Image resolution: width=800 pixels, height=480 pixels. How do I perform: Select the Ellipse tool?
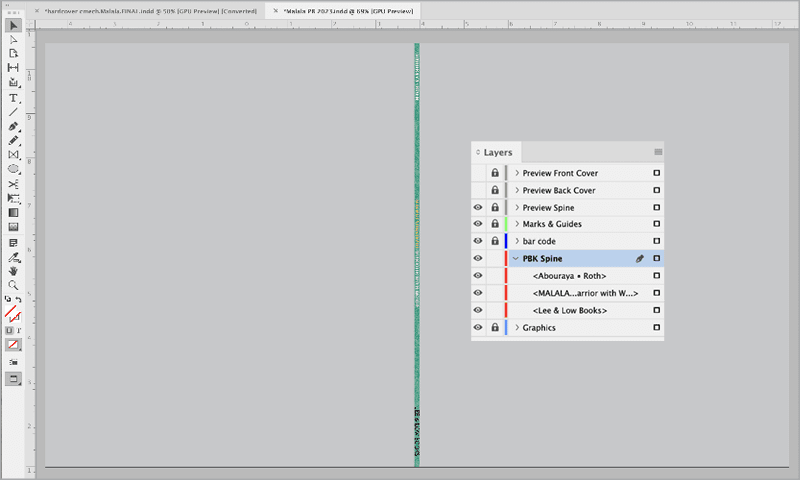[14, 169]
